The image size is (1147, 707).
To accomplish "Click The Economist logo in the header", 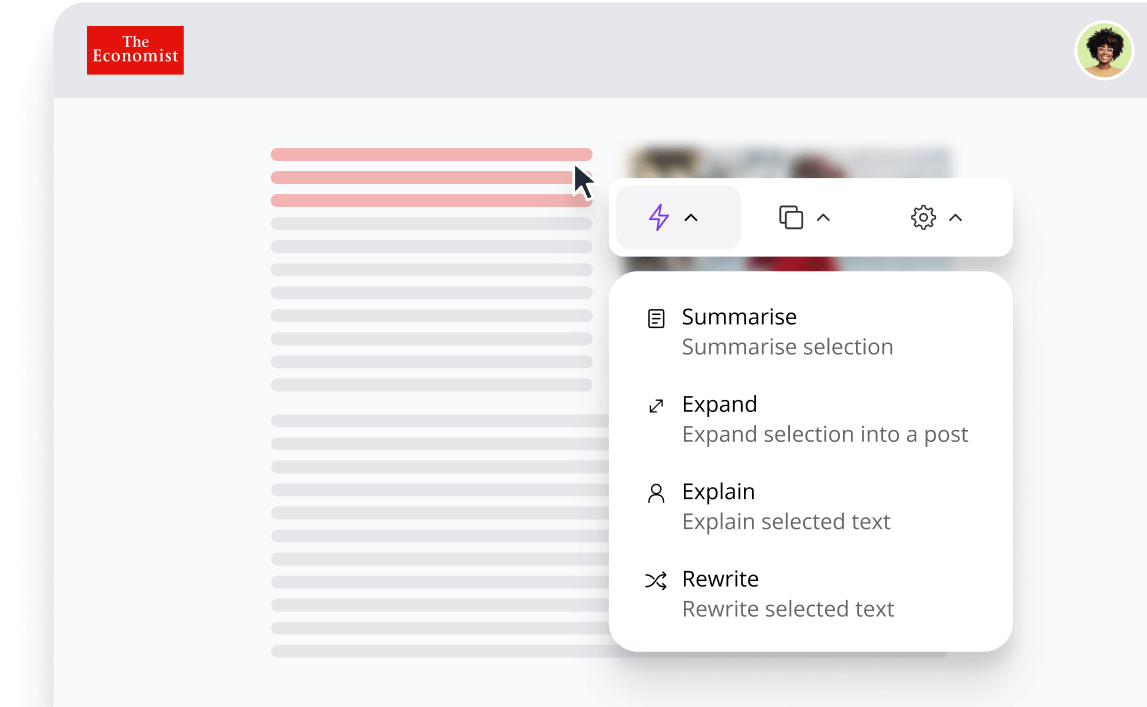I will (135, 50).
